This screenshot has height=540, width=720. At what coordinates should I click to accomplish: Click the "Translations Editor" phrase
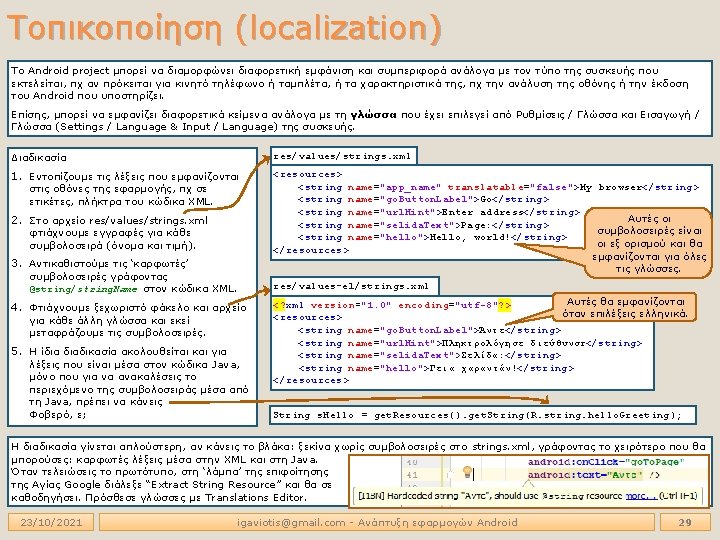[x=255, y=497]
